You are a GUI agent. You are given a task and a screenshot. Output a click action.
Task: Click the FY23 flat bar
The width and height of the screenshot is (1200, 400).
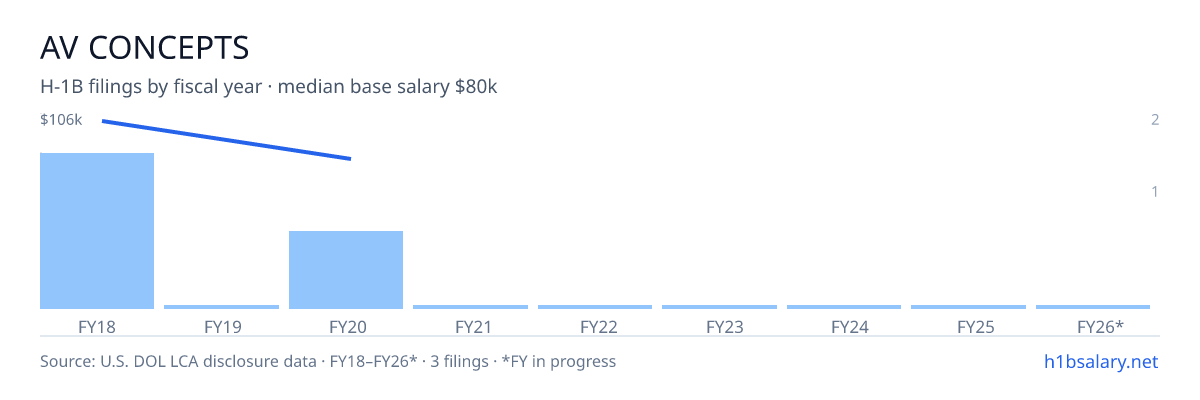719,307
